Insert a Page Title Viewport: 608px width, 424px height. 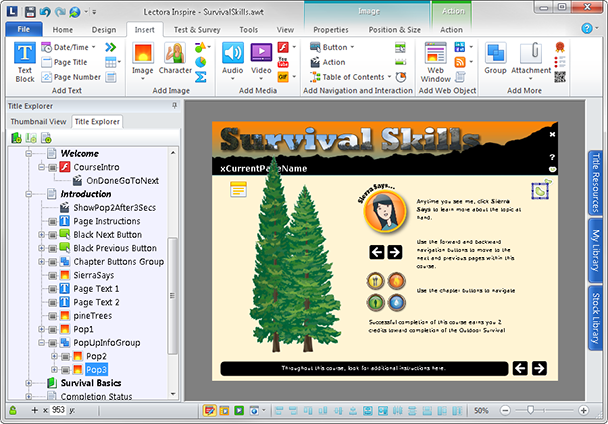[x=64, y=62]
